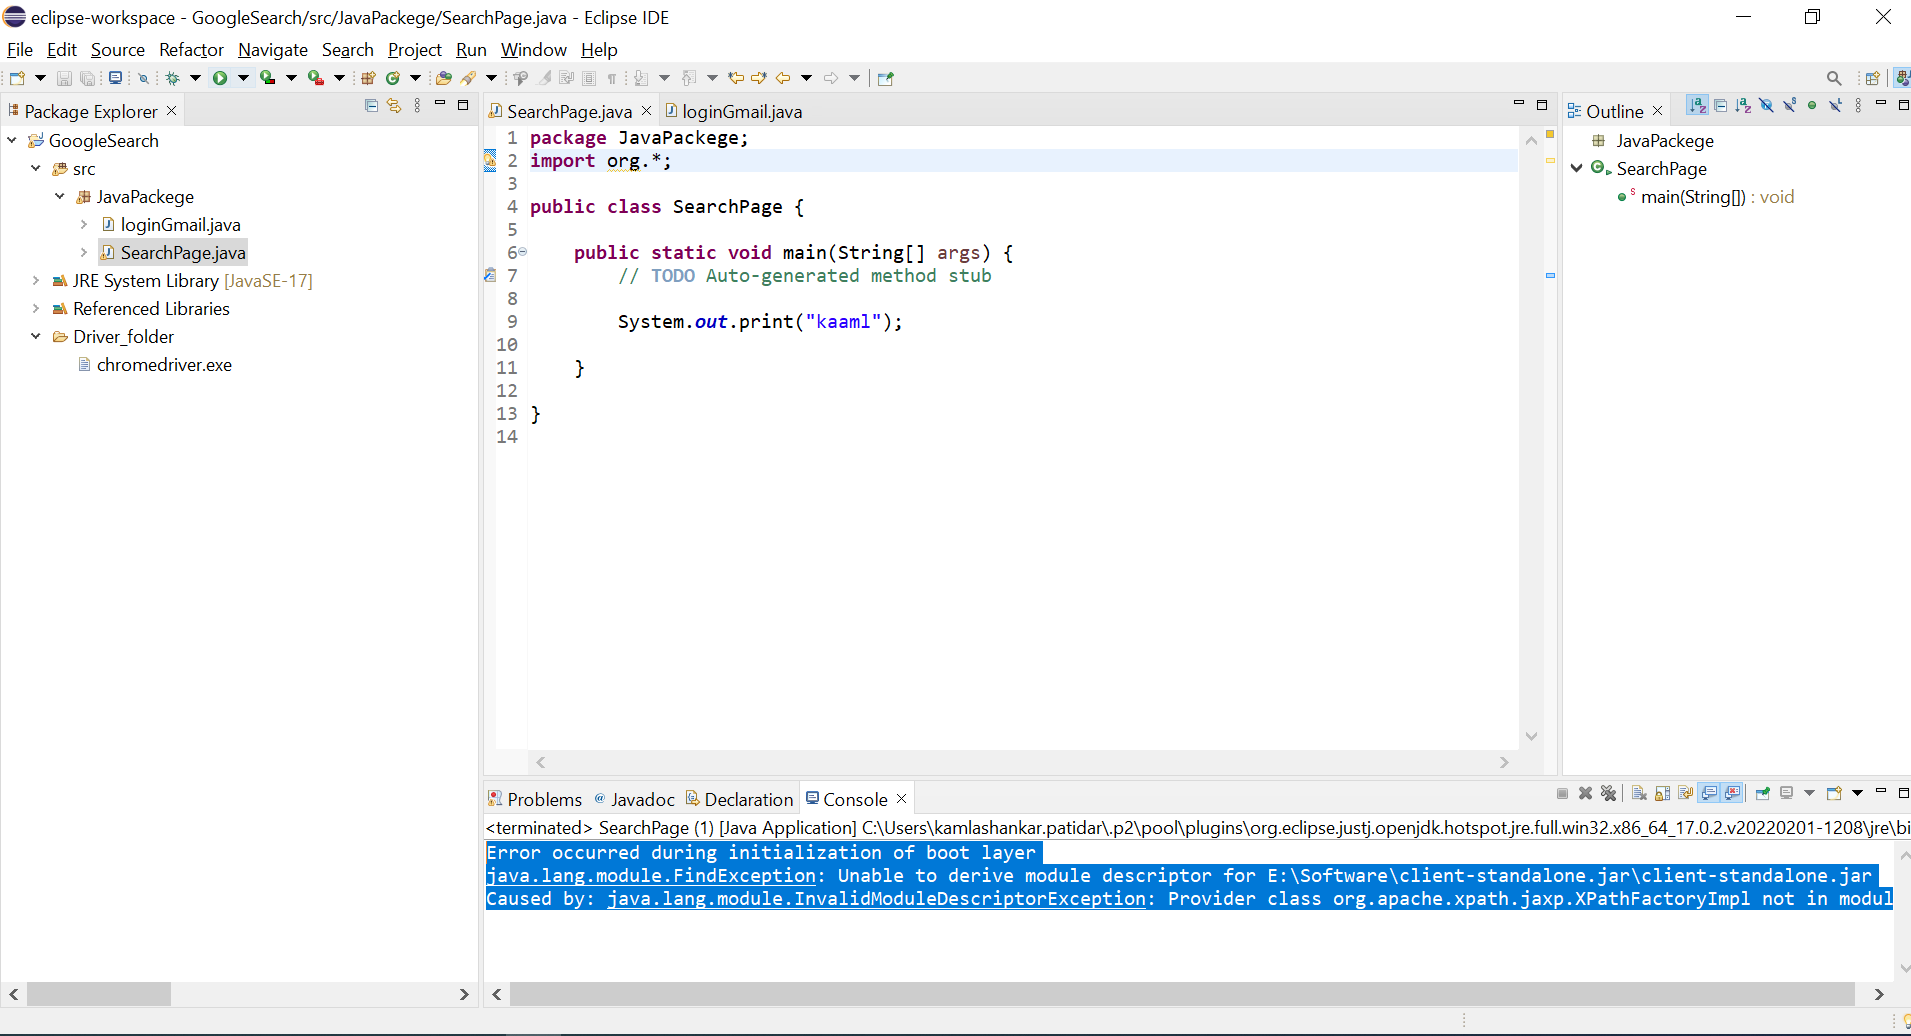Collapse the src folder node
Viewport: 1911px width, 1036px height.
[x=36, y=169]
